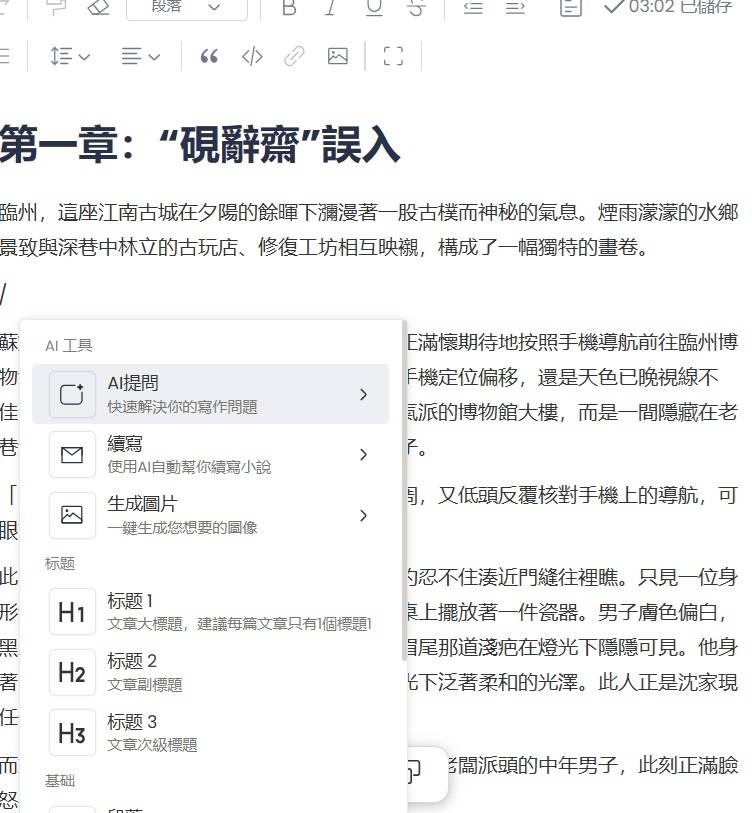752x813 pixels.
Task: Click the eraser clear-format icon
Action: (97, 7)
